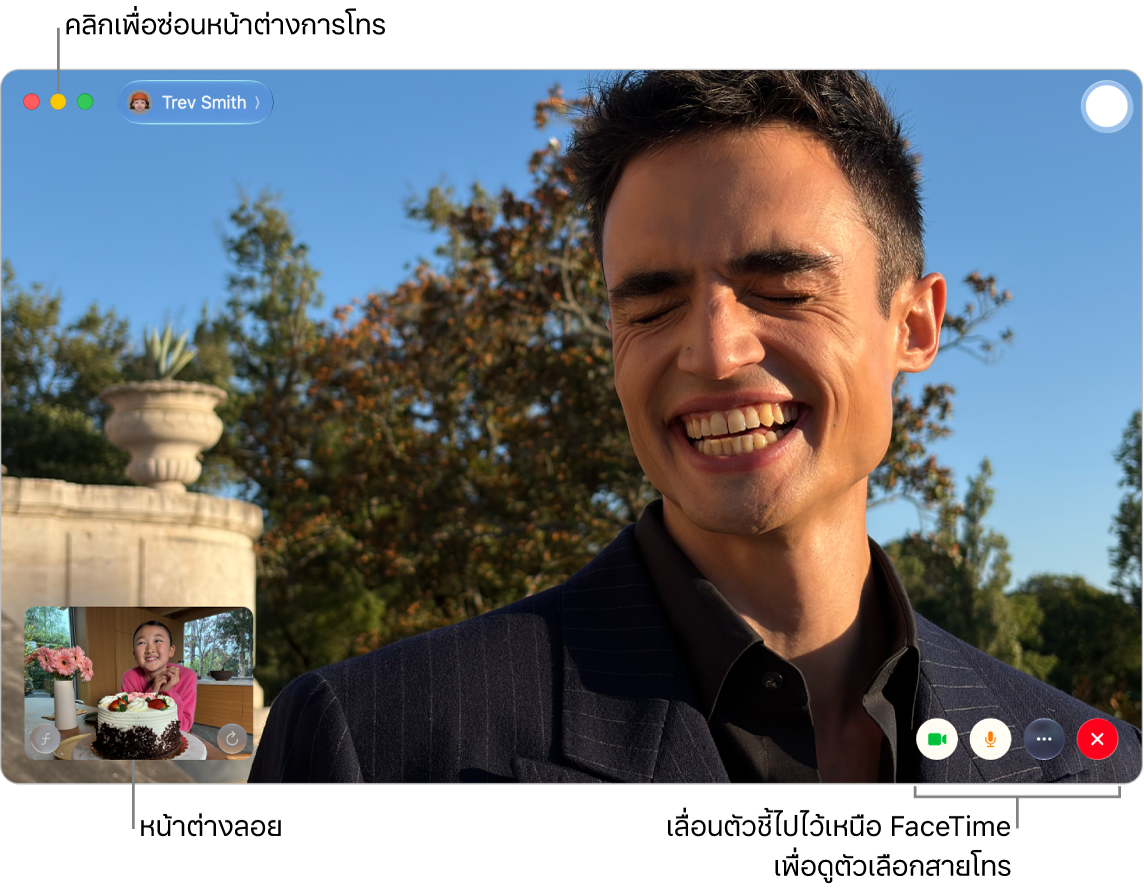1144x894 pixels.
Task: Toggle the camera video button
Action: click(937, 739)
